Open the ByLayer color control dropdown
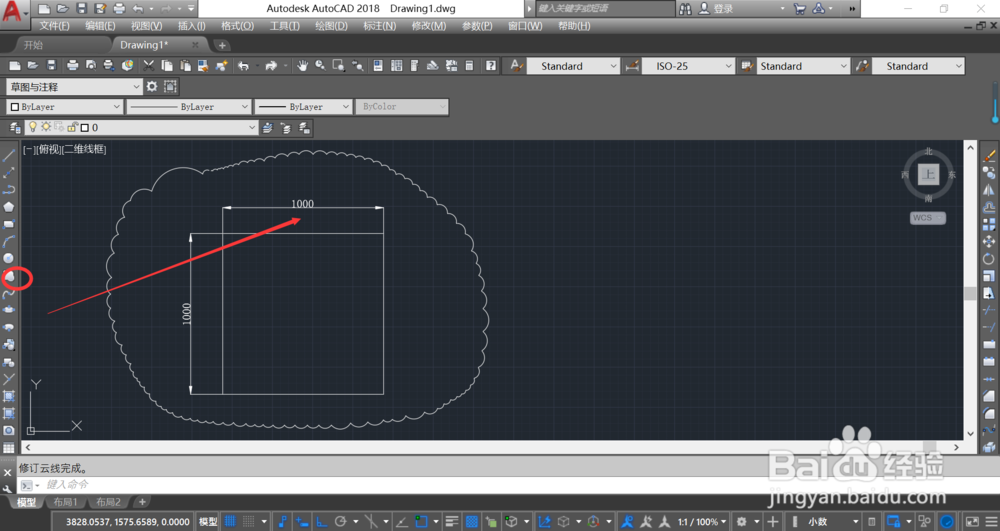 pos(64,106)
